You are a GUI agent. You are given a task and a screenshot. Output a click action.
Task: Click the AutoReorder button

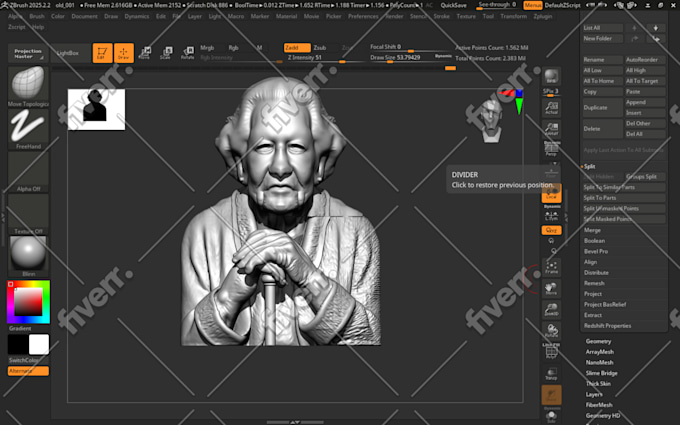click(644, 60)
